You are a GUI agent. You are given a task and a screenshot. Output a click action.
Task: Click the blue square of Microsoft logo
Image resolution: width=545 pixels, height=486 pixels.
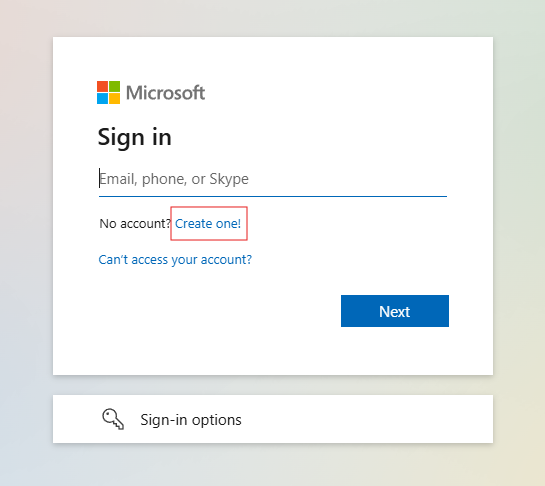[x=102, y=98]
